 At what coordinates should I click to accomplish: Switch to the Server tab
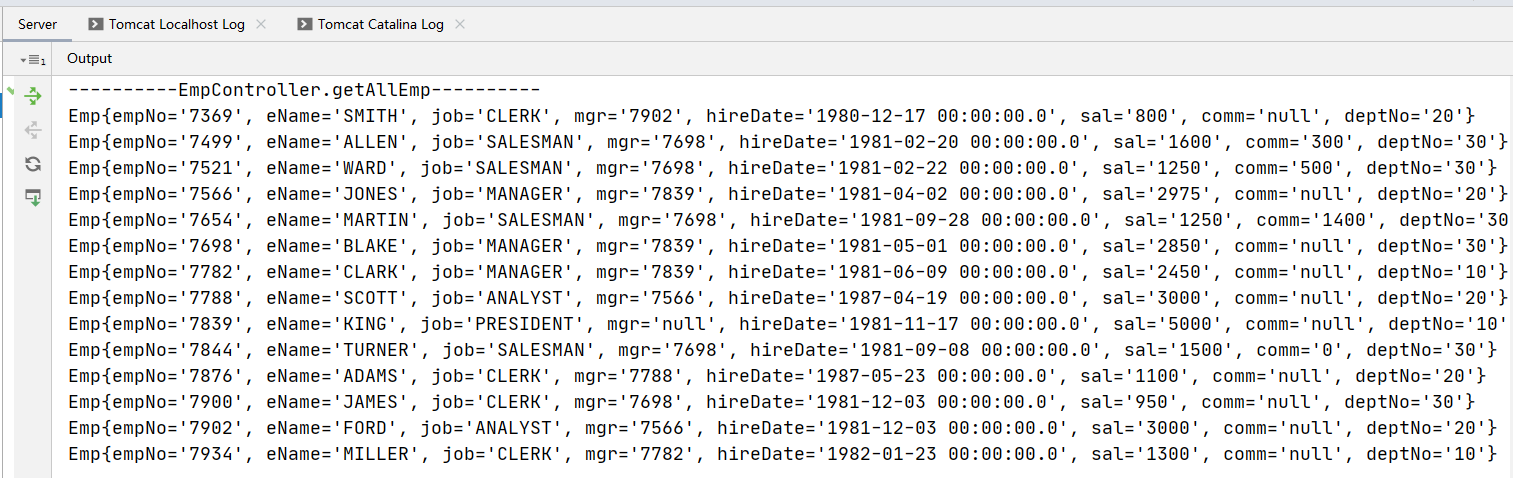point(38,24)
